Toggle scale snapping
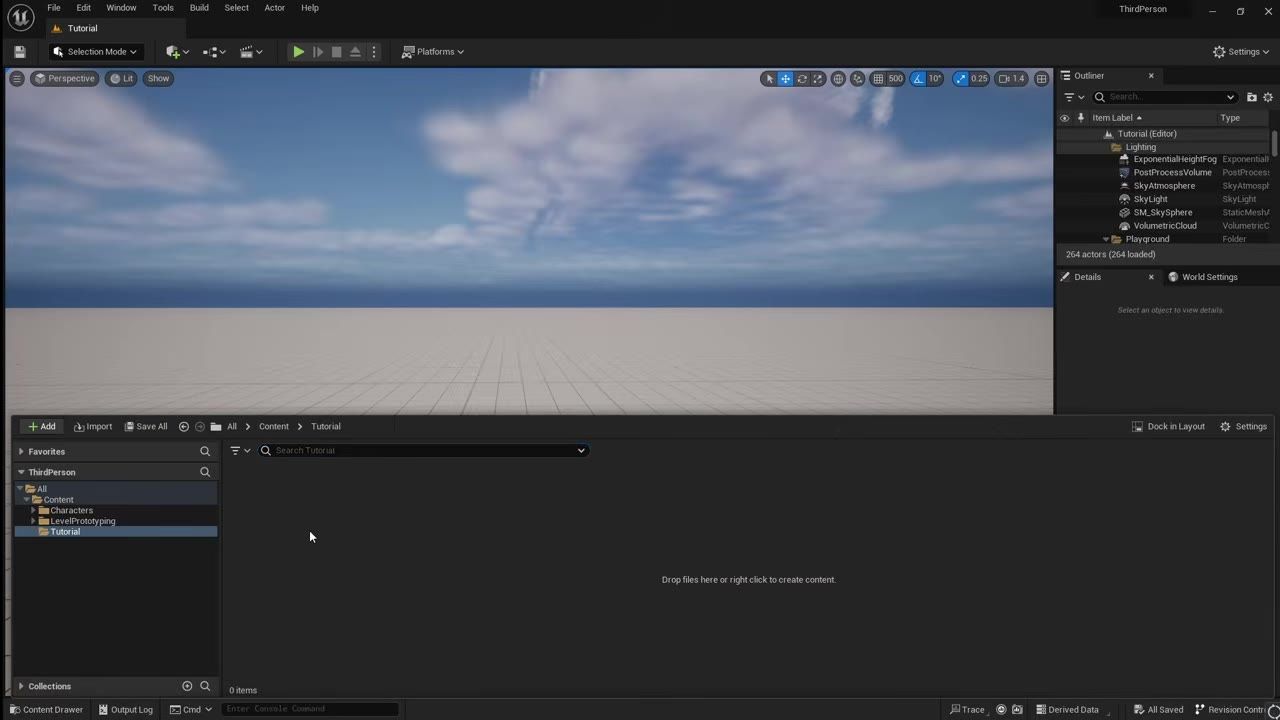This screenshot has width=1280, height=720. 961,79
